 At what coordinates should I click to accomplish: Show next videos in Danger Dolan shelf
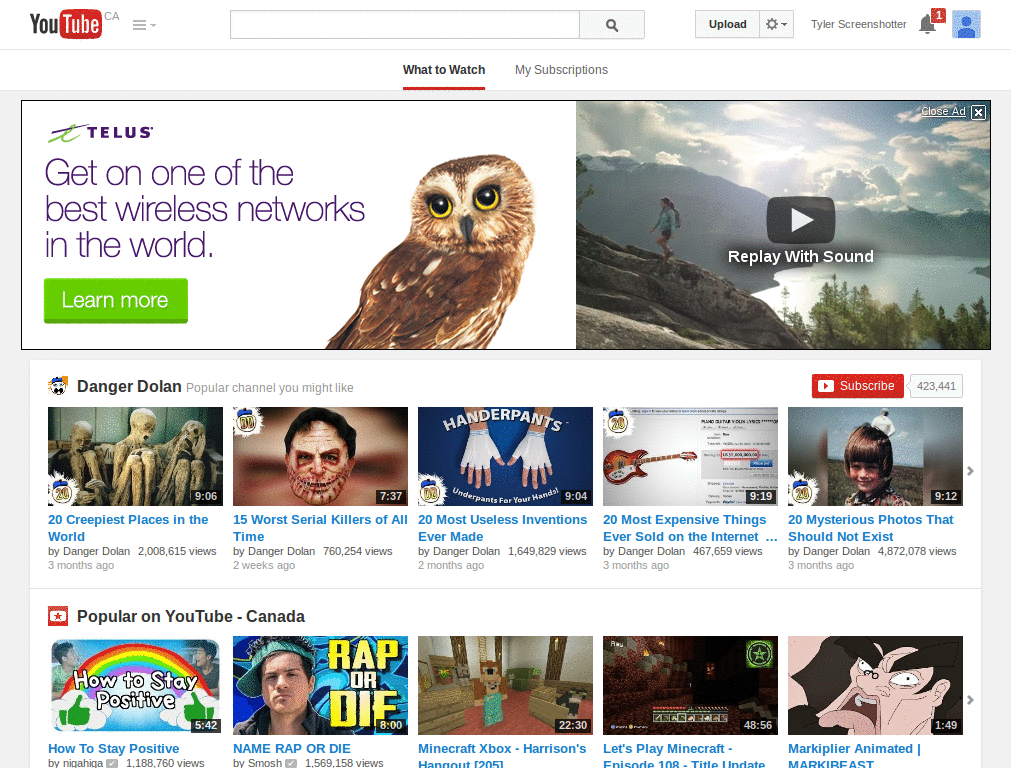970,471
